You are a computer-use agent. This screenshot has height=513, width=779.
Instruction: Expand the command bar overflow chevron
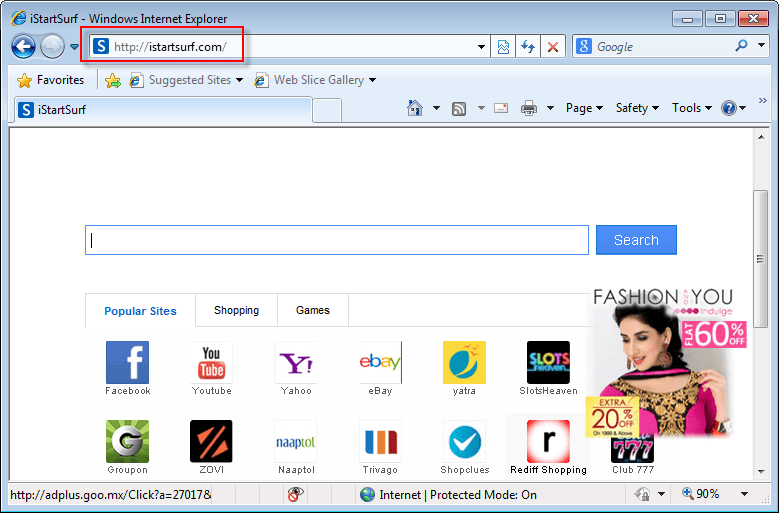[x=763, y=101]
